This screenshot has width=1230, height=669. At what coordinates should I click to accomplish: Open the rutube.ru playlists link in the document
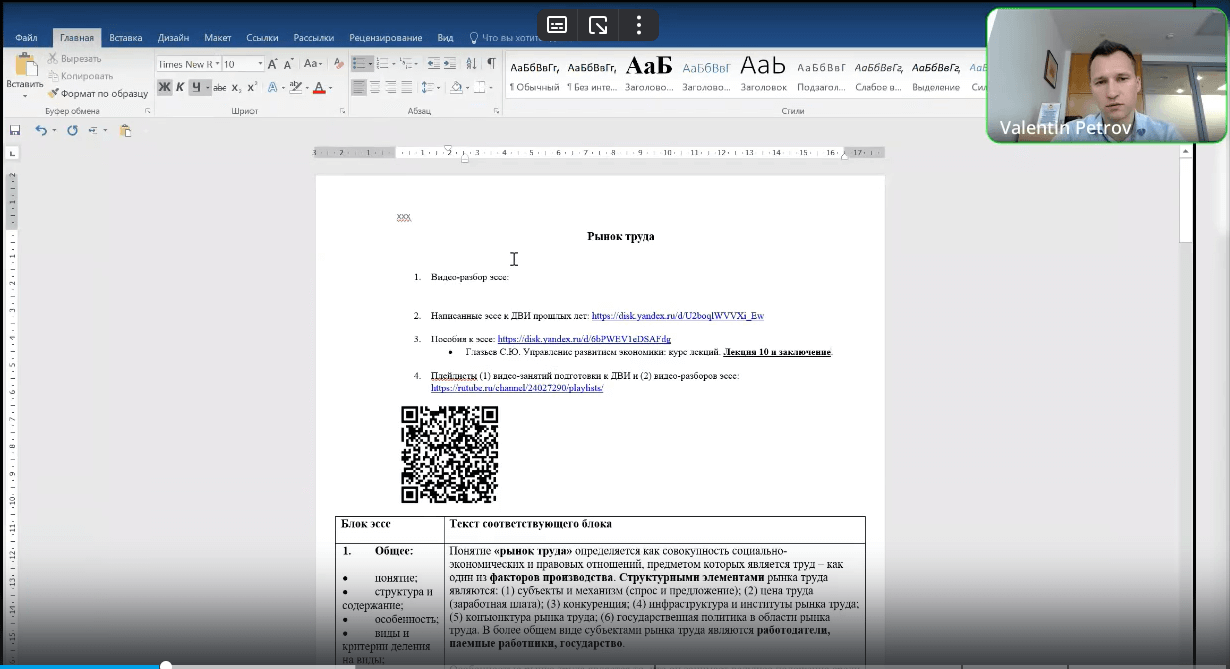(517, 388)
